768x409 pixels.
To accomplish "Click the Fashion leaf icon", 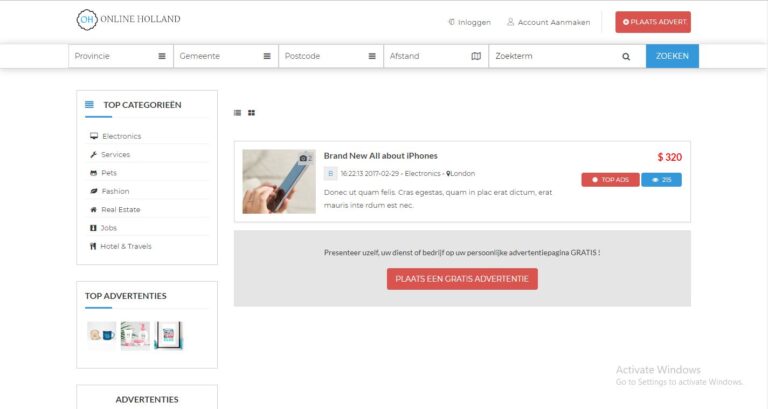I will pos(93,191).
